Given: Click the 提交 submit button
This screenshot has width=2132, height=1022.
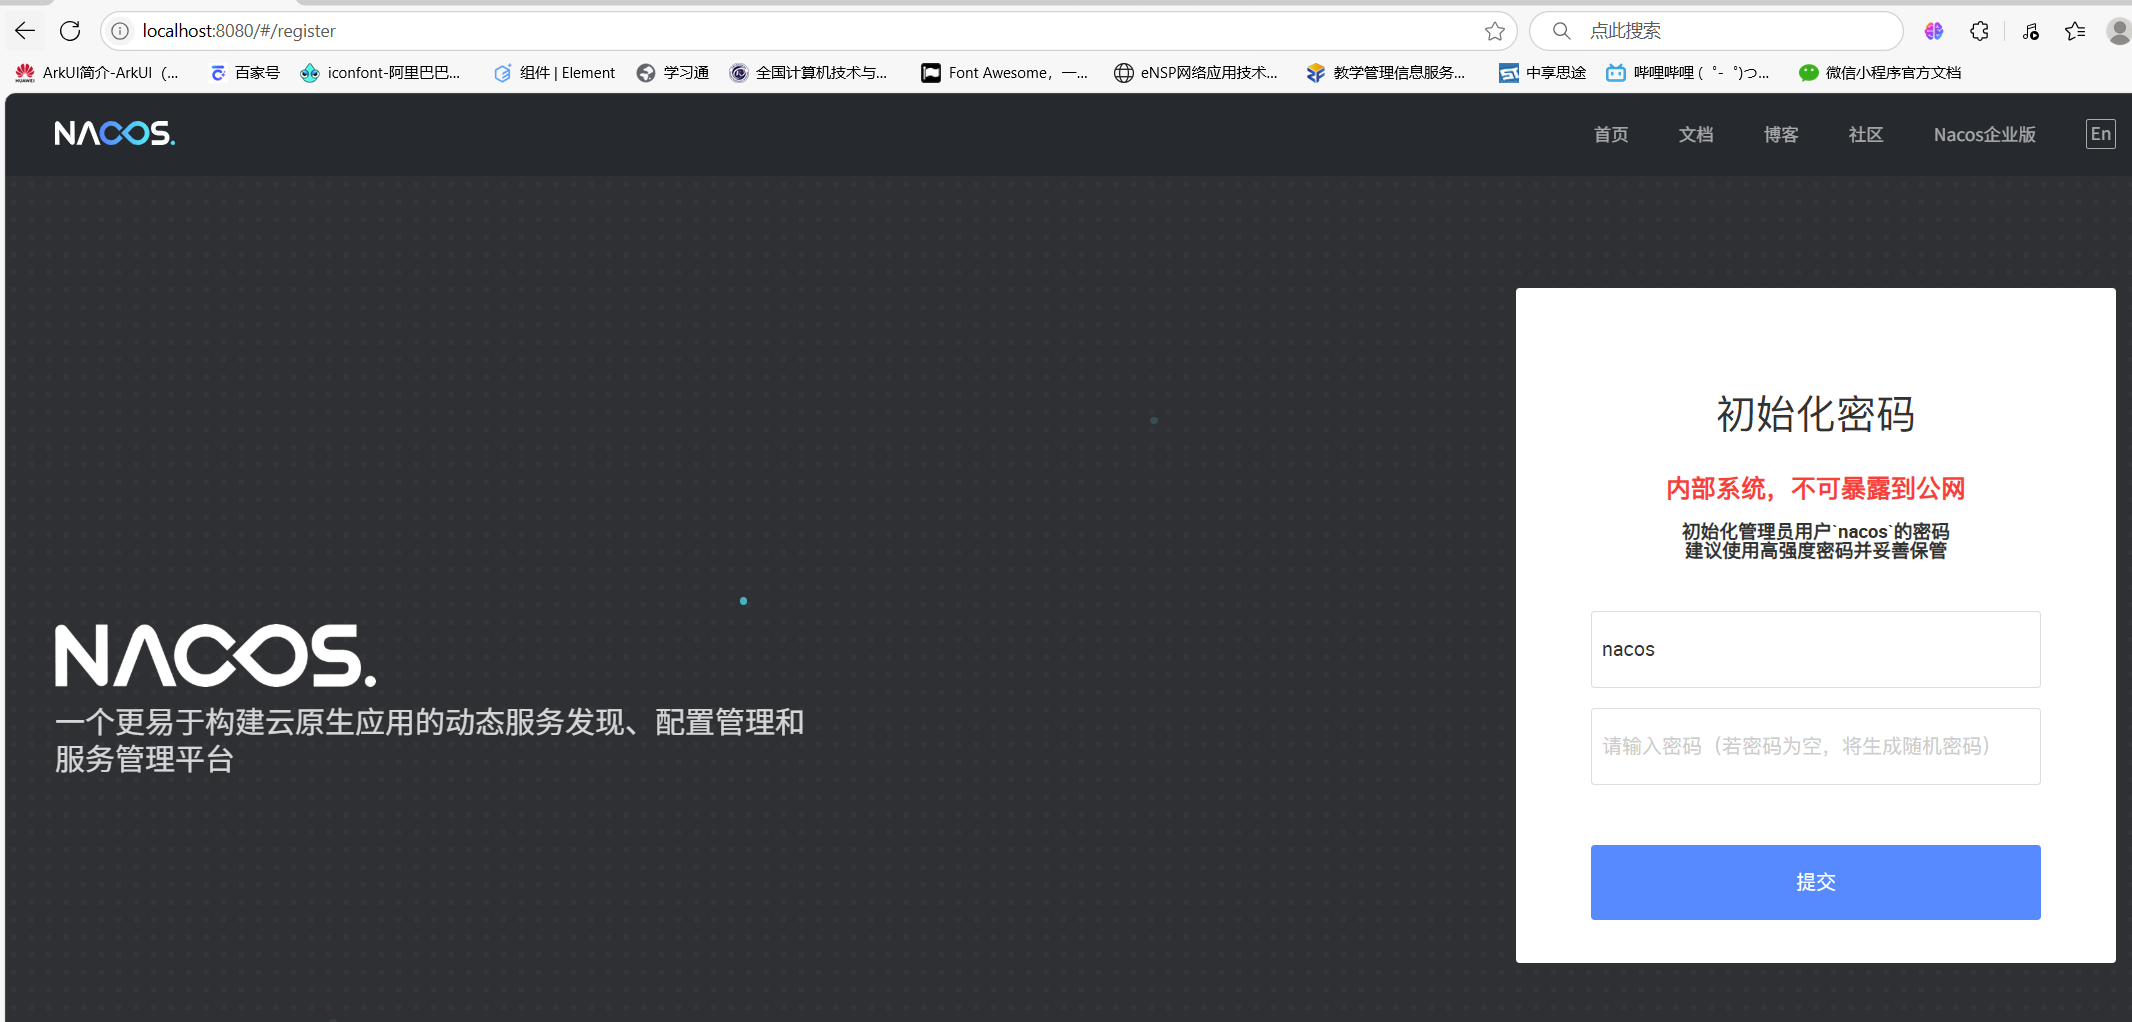Looking at the screenshot, I should (x=1816, y=882).
